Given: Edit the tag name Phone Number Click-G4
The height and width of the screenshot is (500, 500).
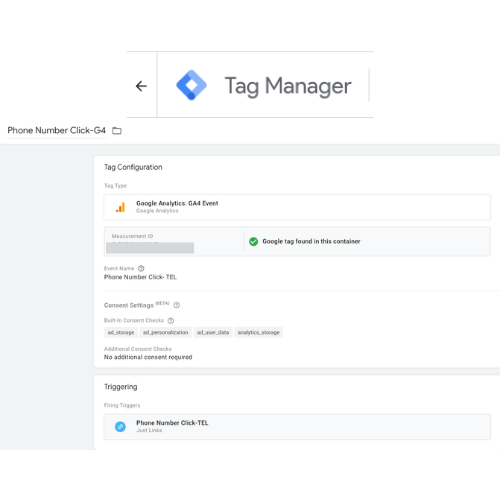Looking at the screenshot, I should (57, 130).
